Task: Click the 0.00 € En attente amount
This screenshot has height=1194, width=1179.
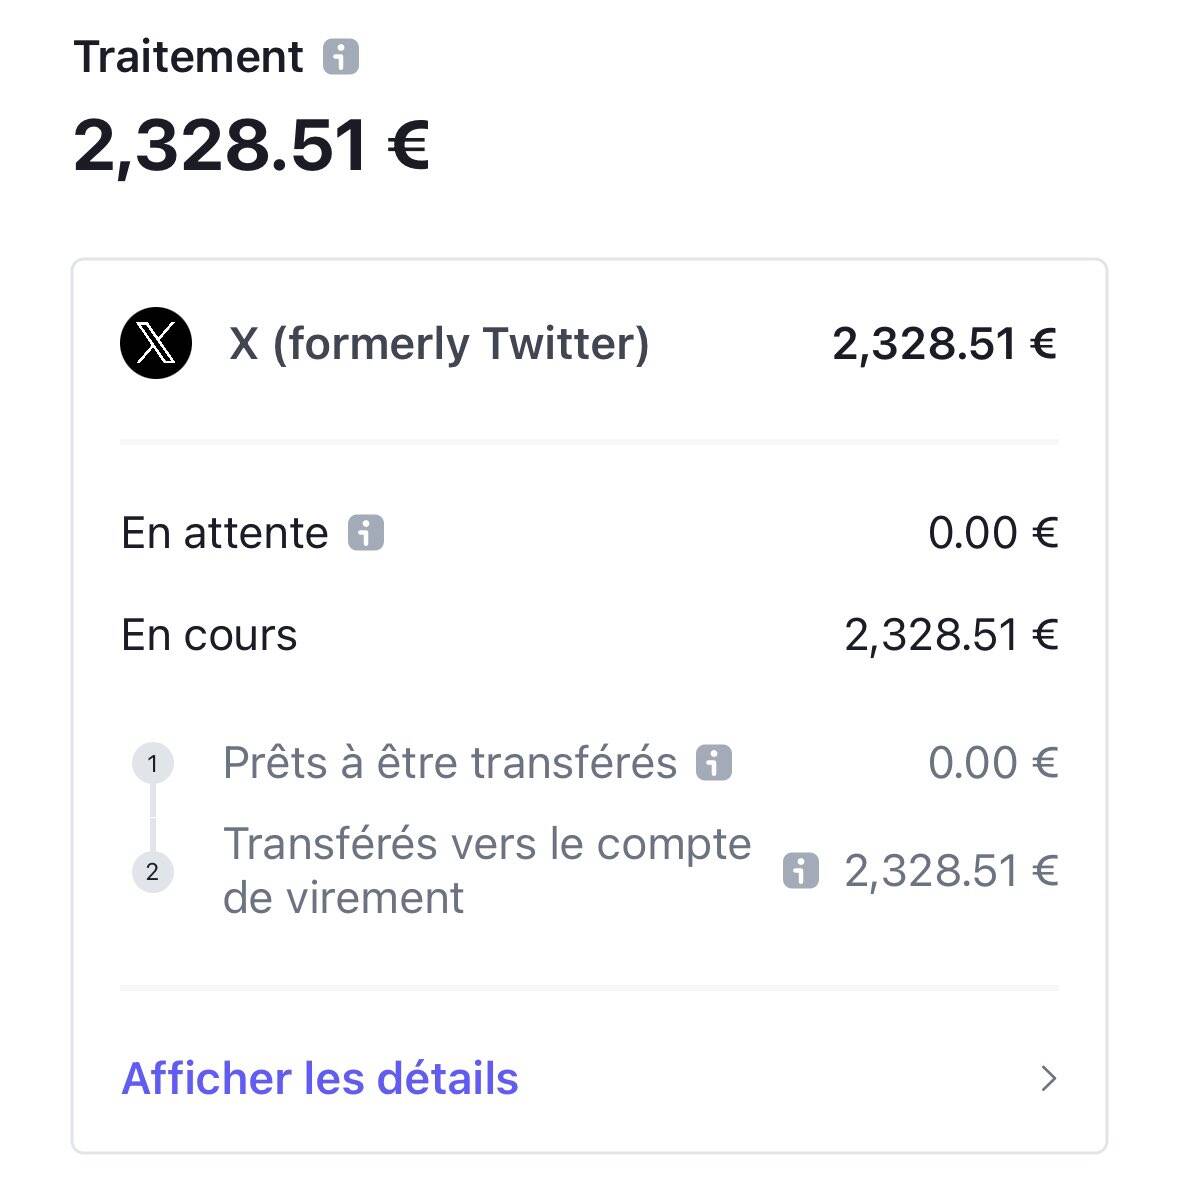Action: pyautogui.click(x=992, y=533)
